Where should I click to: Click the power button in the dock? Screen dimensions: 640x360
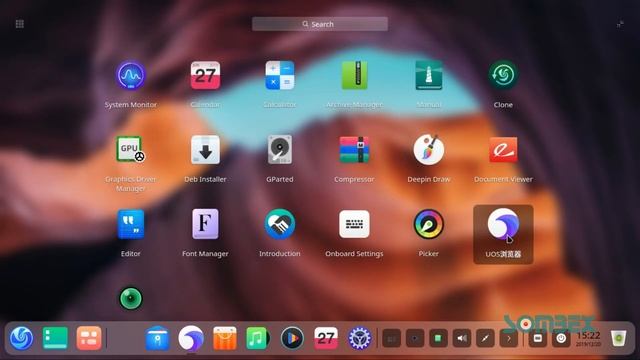(x=561, y=338)
